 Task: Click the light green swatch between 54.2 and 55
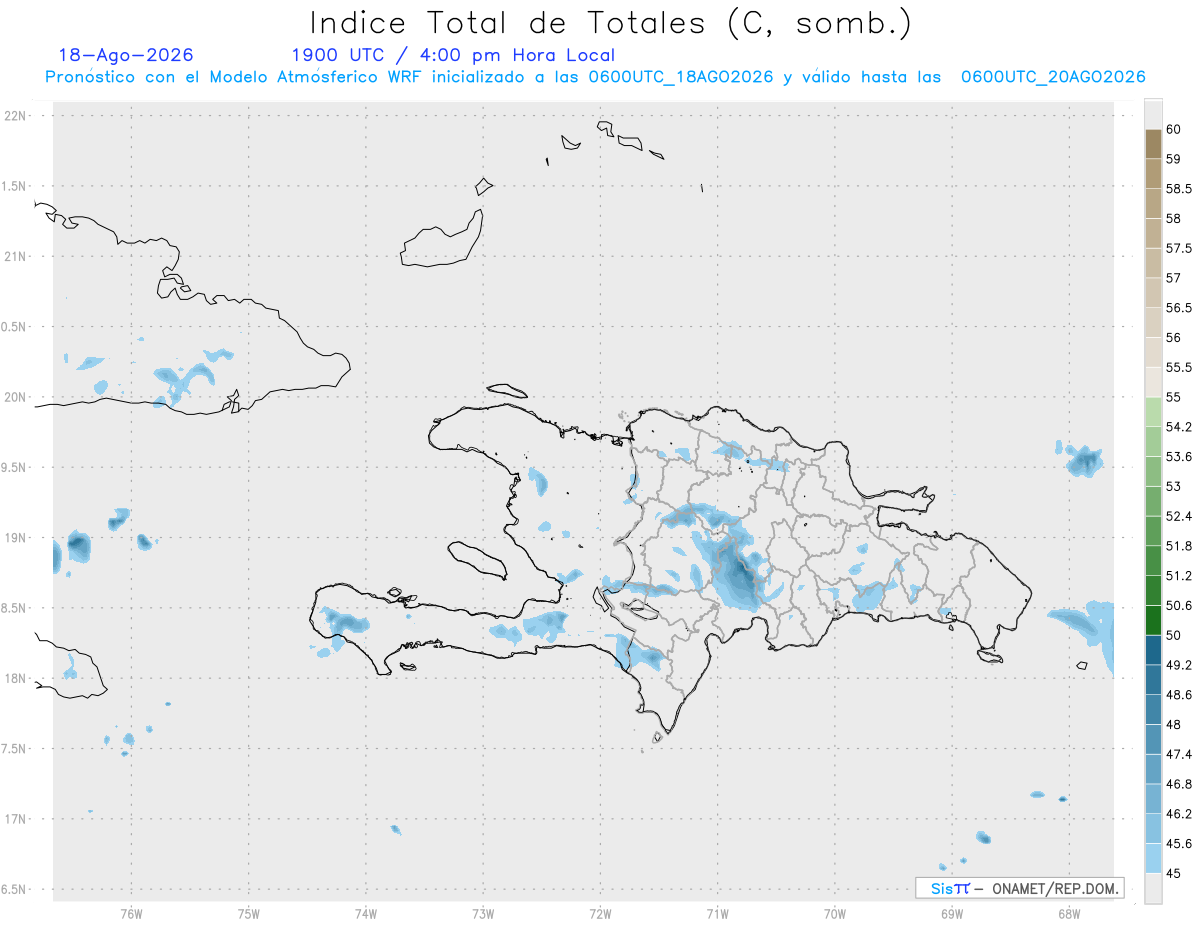pyautogui.click(x=1153, y=413)
